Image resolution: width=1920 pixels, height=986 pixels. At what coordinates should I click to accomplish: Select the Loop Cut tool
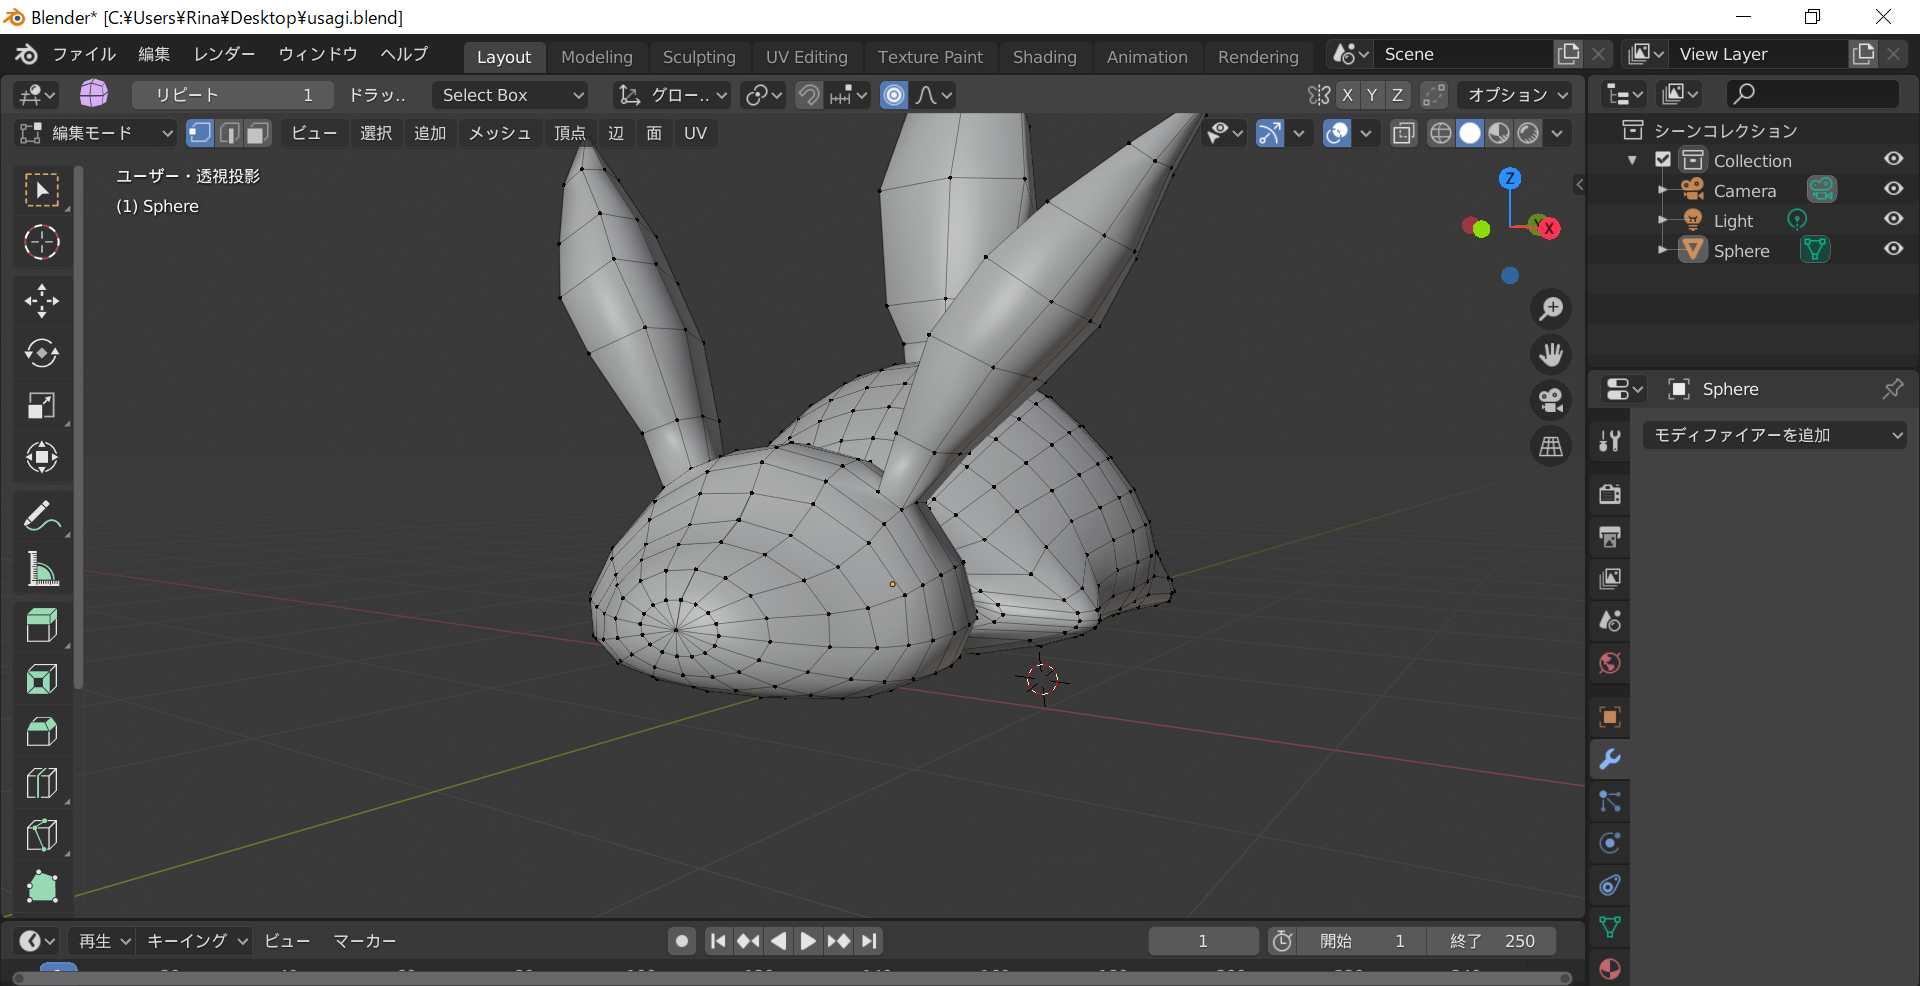point(42,783)
